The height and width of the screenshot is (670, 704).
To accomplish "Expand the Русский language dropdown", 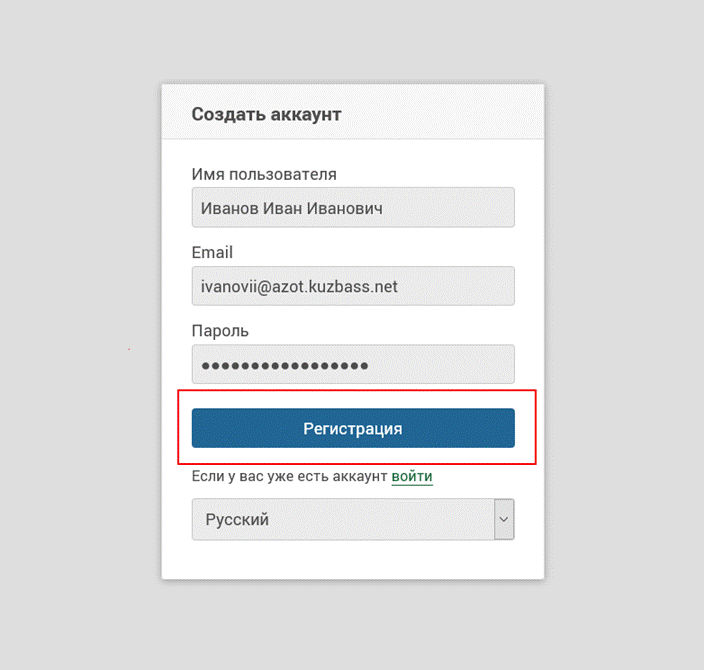I will click(353, 519).
